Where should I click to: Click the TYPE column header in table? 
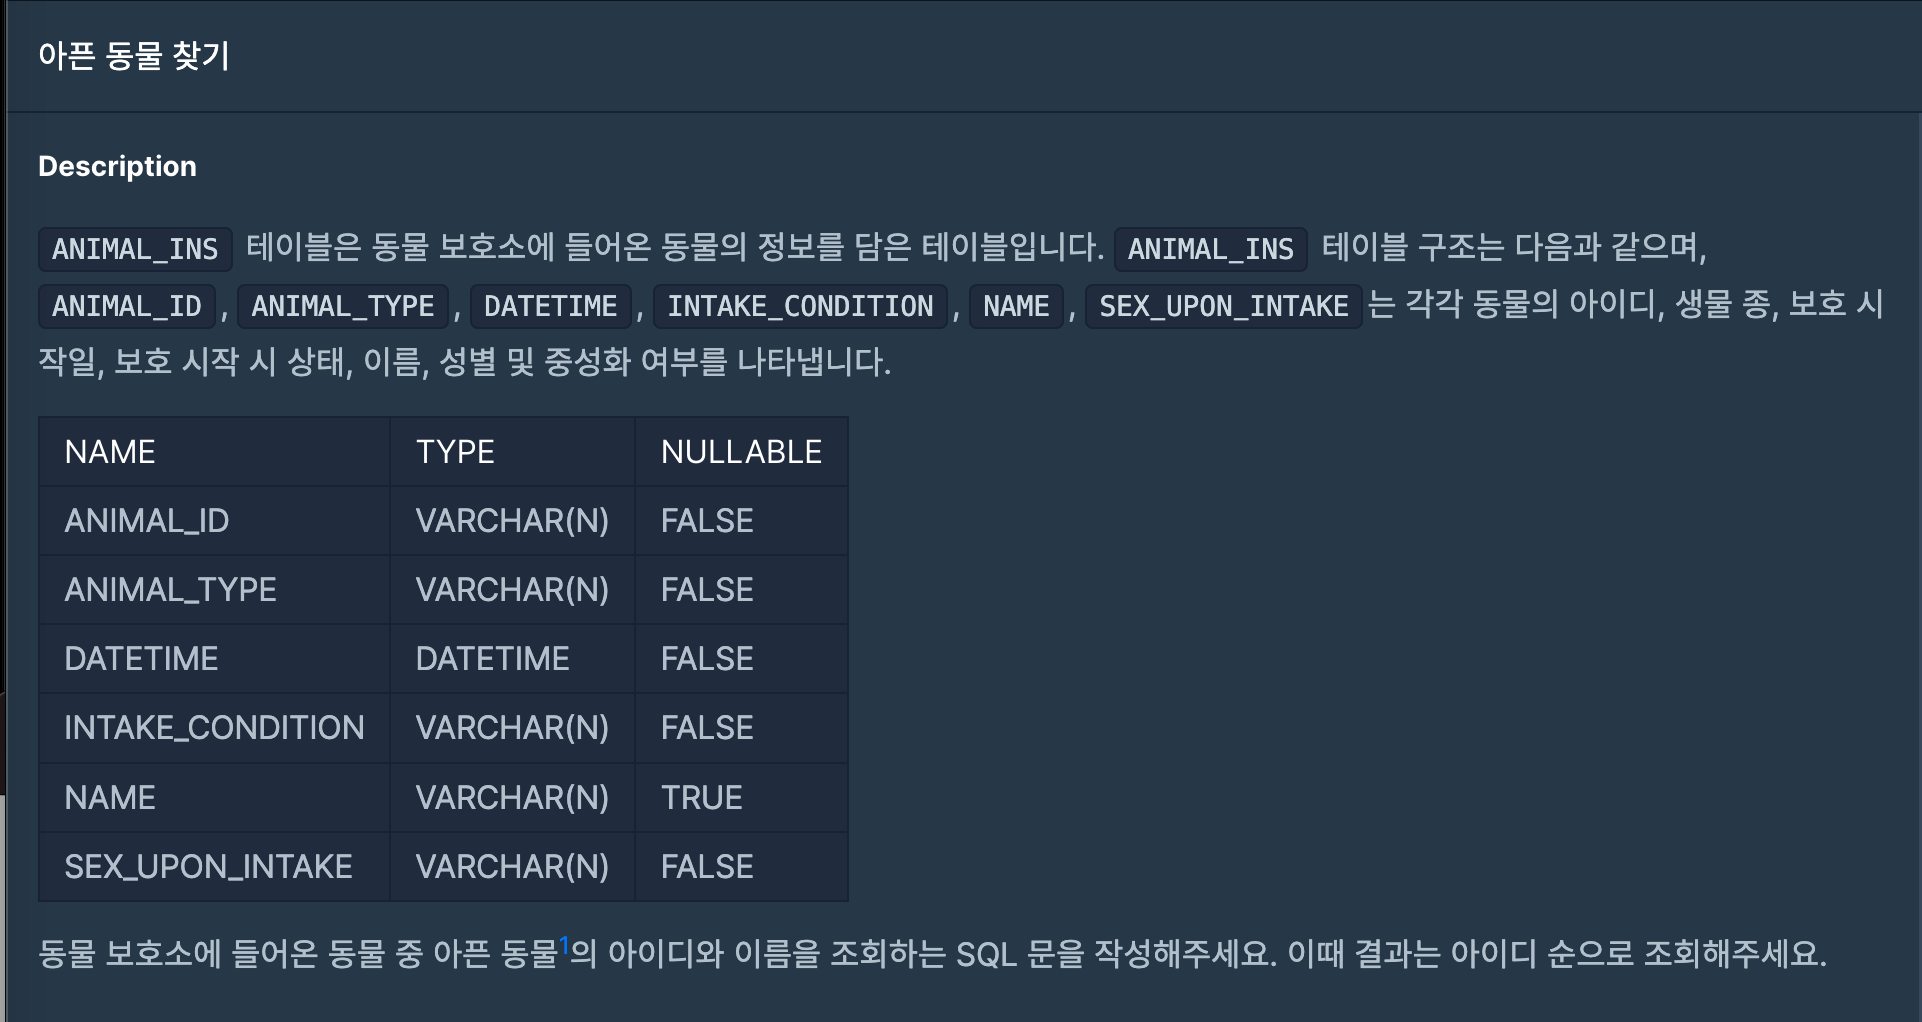pos(455,452)
